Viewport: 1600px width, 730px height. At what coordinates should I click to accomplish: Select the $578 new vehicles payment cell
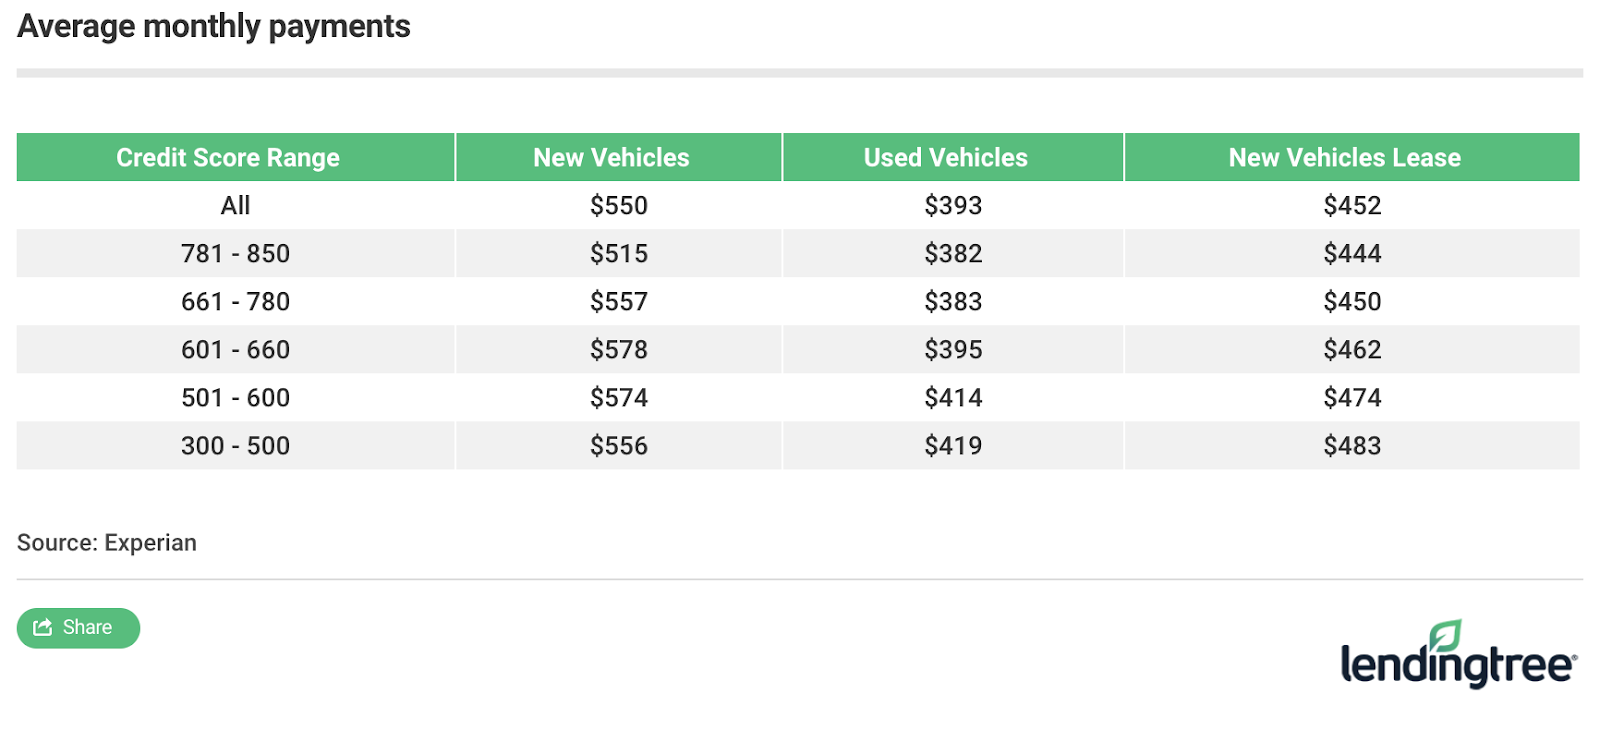tap(618, 350)
